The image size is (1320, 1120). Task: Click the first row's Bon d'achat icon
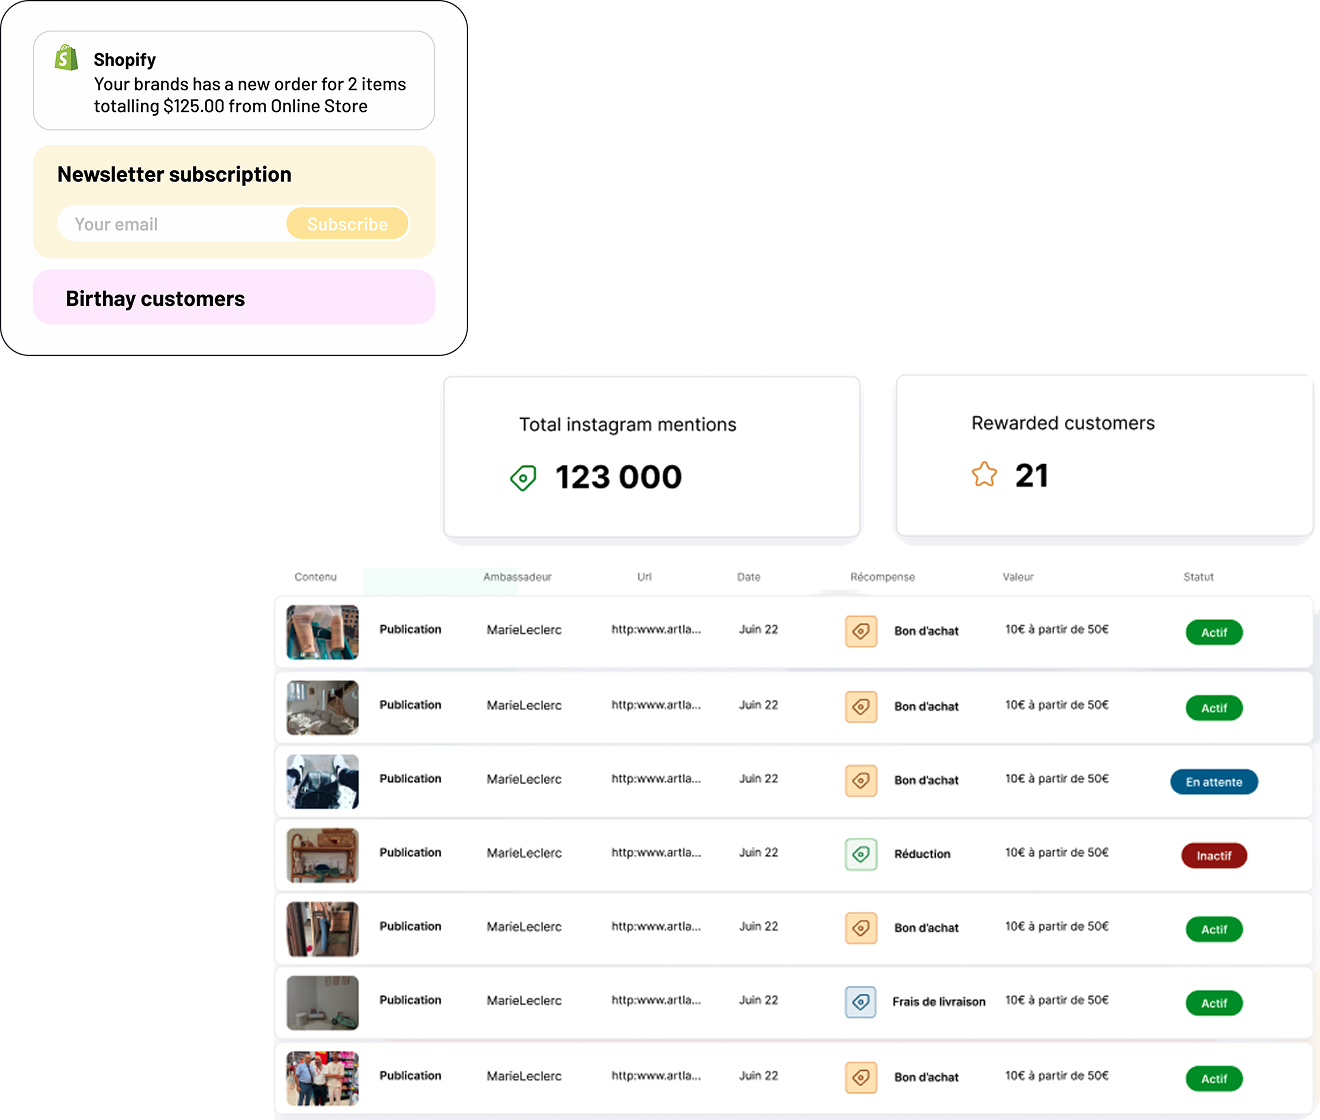click(861, 631)
